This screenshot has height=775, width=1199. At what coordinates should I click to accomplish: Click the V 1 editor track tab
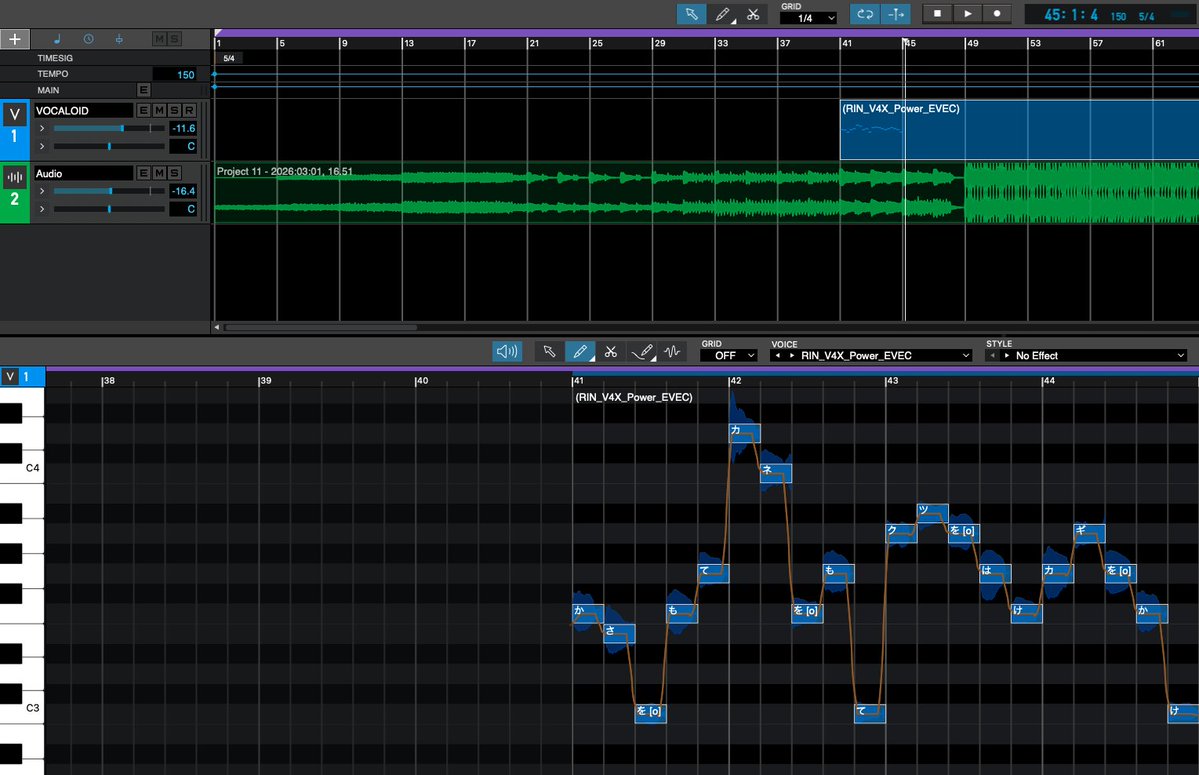pyautogui.click(x=23, y=376)
